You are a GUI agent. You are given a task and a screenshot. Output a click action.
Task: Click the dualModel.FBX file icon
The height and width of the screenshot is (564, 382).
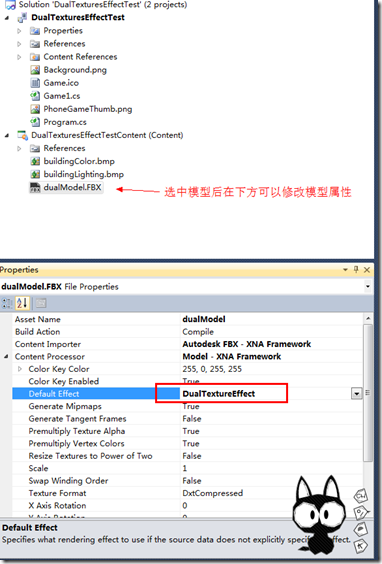pyautogui.click(x=35, y=187)
